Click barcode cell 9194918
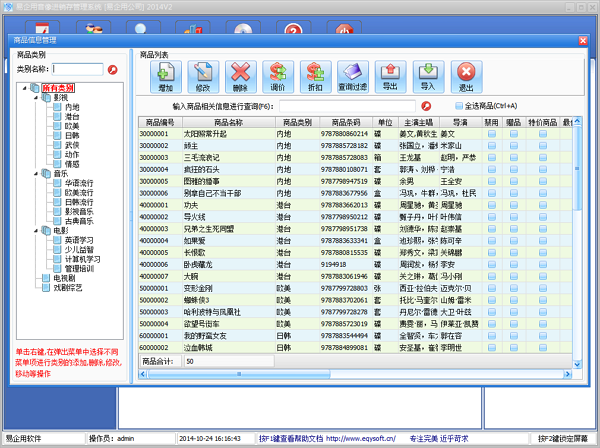This screenshot has height=448, width=600. click(346, 264)
